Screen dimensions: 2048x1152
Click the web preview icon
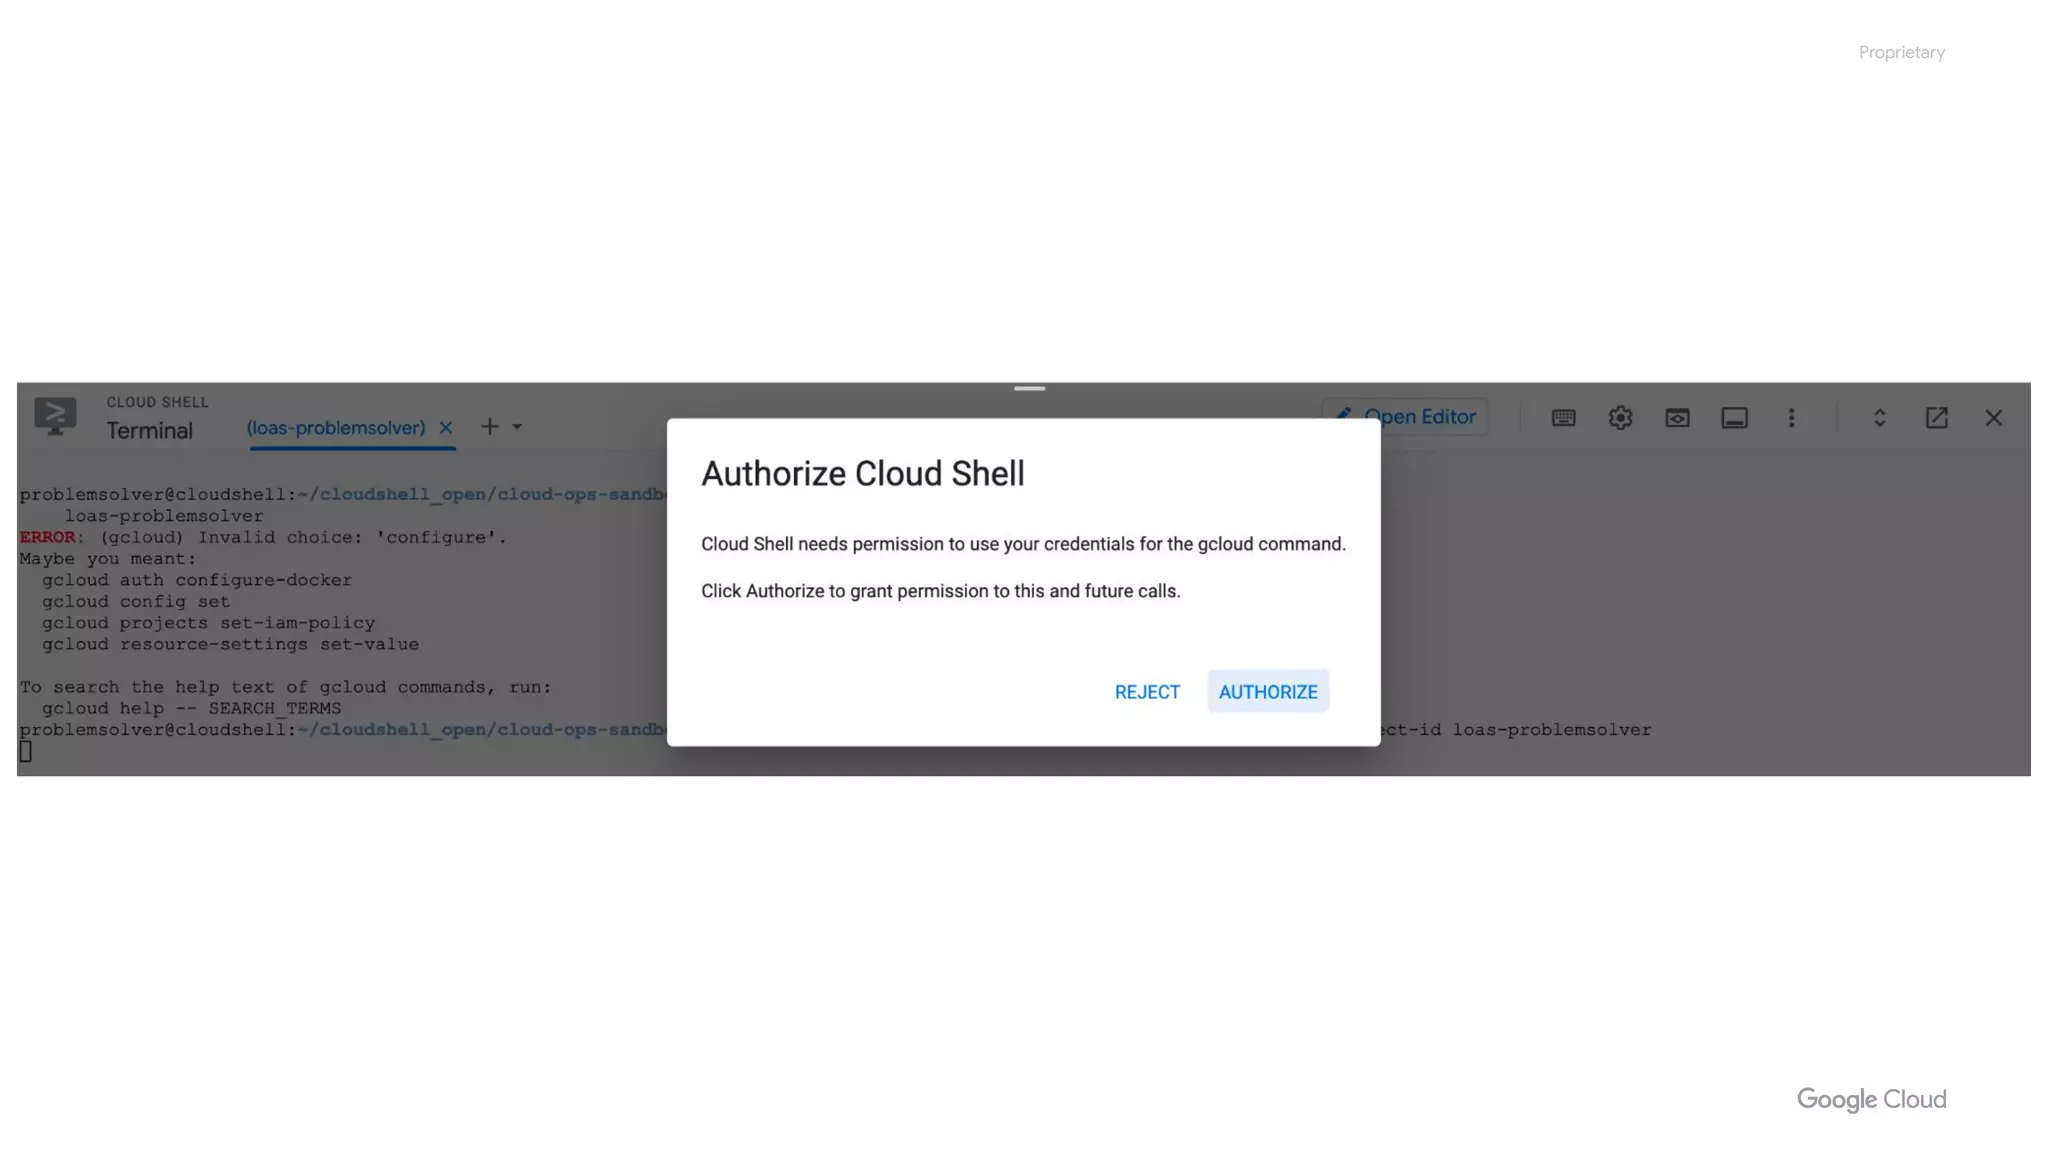coord(1677,418)
